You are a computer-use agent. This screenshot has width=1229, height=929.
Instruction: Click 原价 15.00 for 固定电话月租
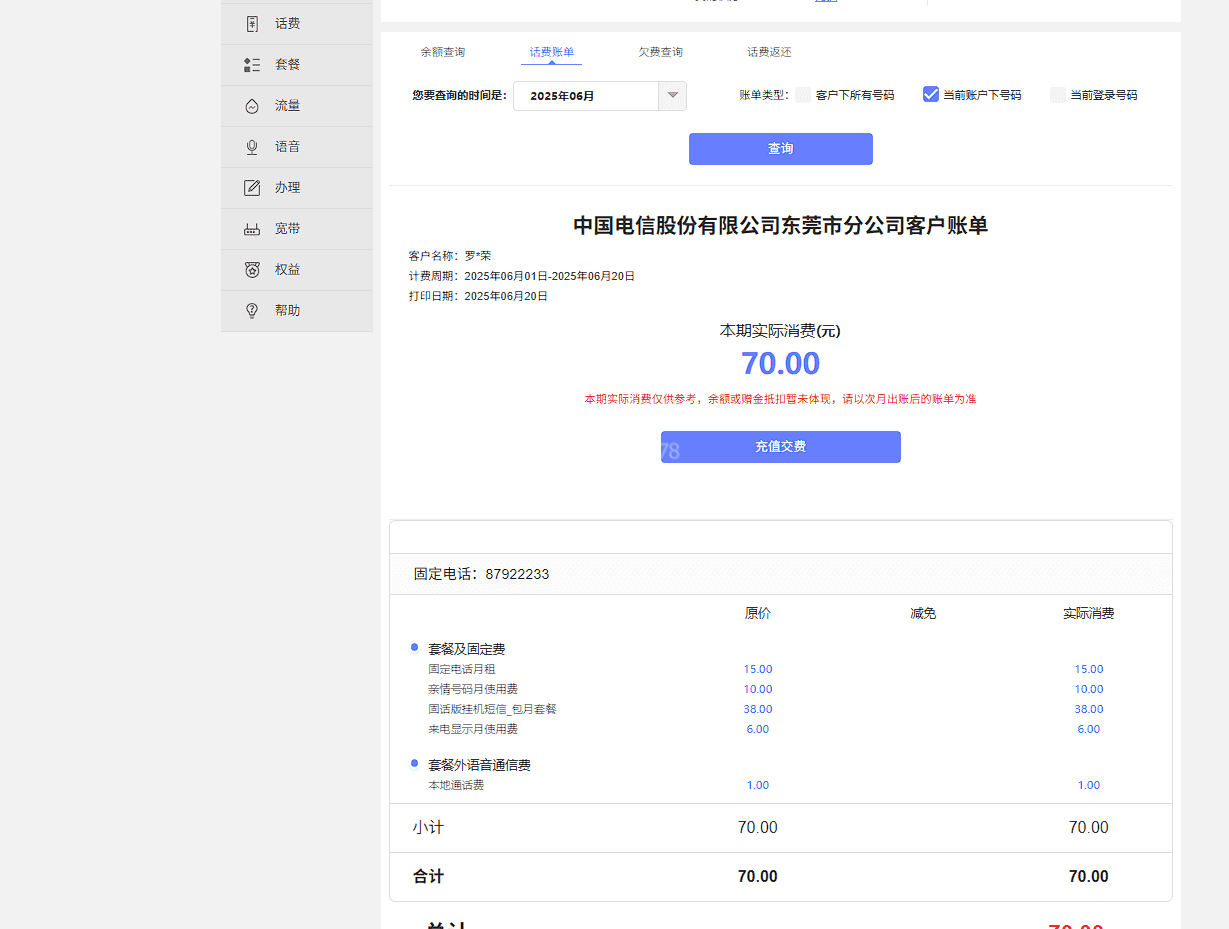(758, 669)
